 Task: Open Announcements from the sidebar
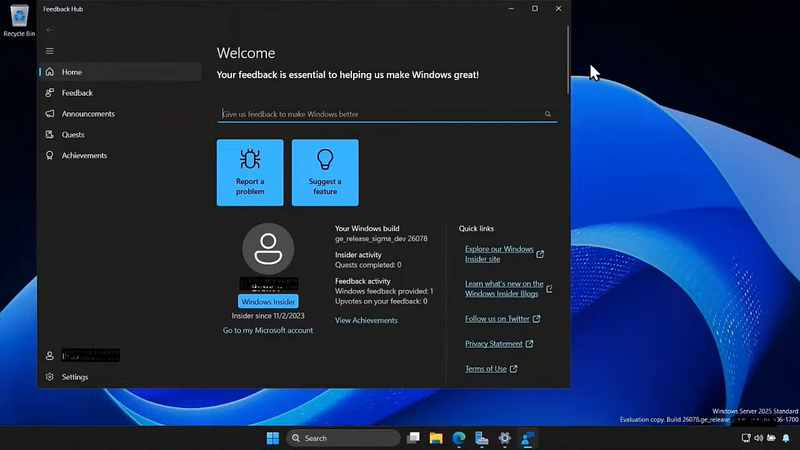(88, 114)
